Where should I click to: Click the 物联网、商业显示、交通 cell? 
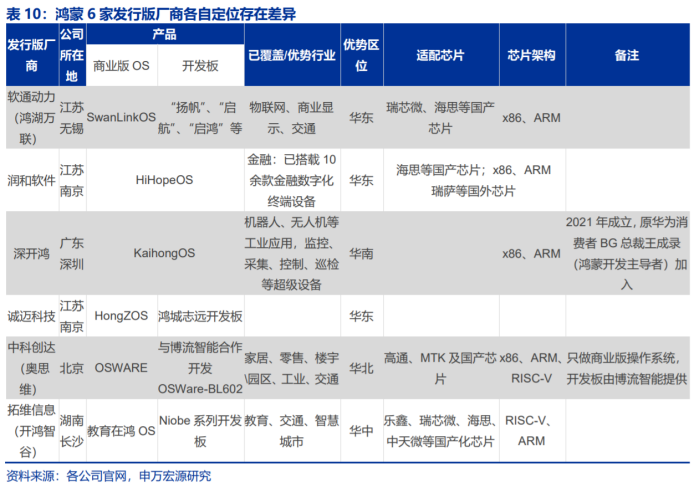[292, 118]
